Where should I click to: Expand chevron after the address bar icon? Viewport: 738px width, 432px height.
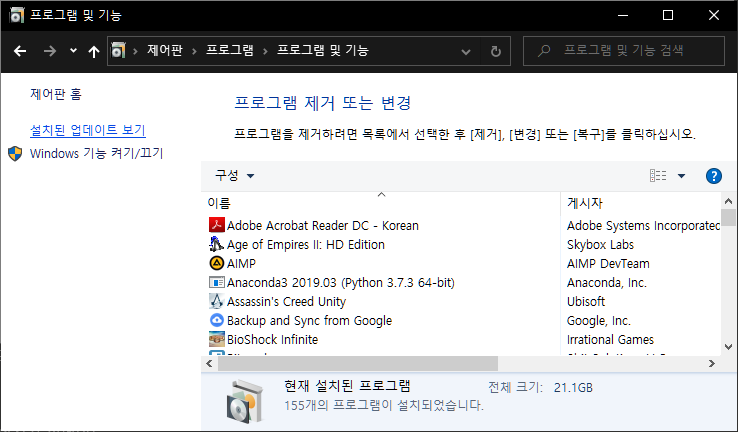pos(136,51)
